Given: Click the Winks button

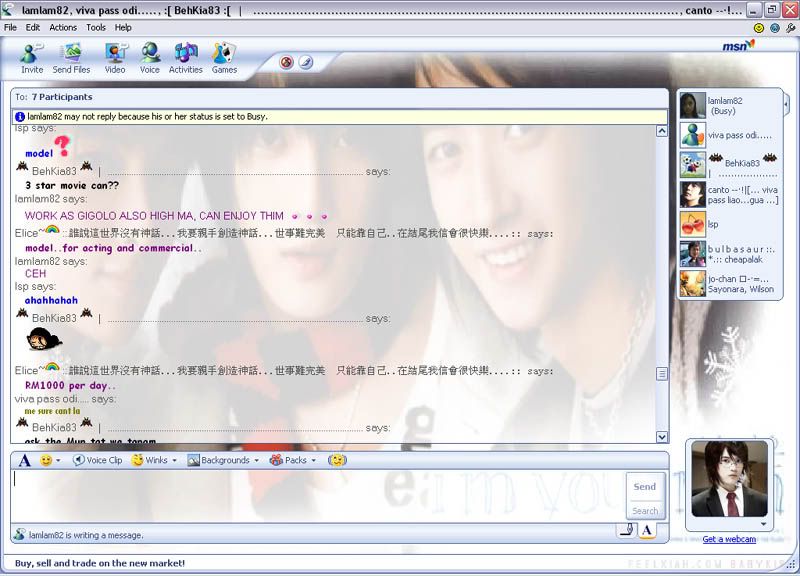Looking at the screenshot, I should tap(149, 460).
